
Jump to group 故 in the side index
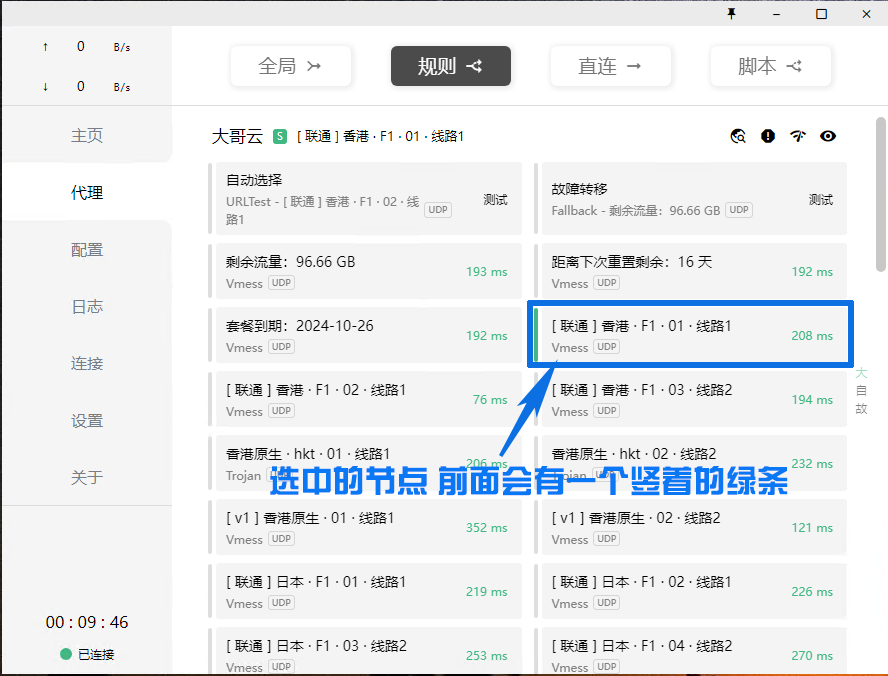point(861,408)
